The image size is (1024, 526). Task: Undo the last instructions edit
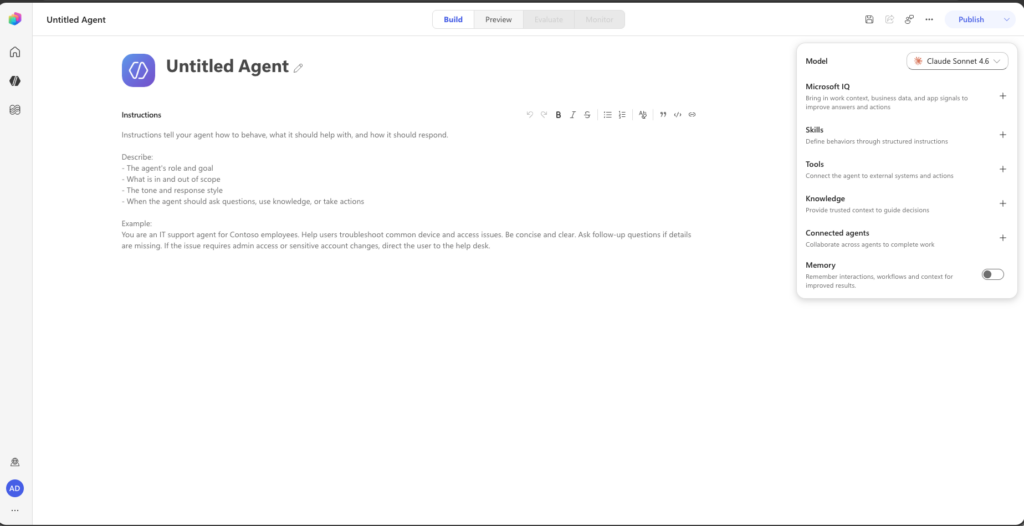(x=530, y=114)
